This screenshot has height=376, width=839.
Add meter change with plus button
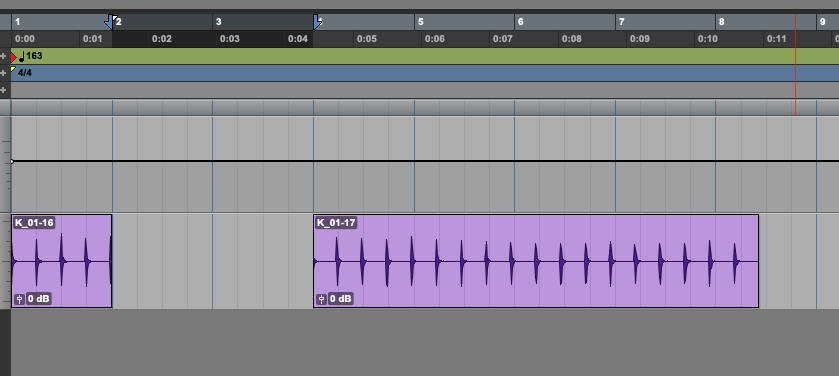(x=4, y=73)
